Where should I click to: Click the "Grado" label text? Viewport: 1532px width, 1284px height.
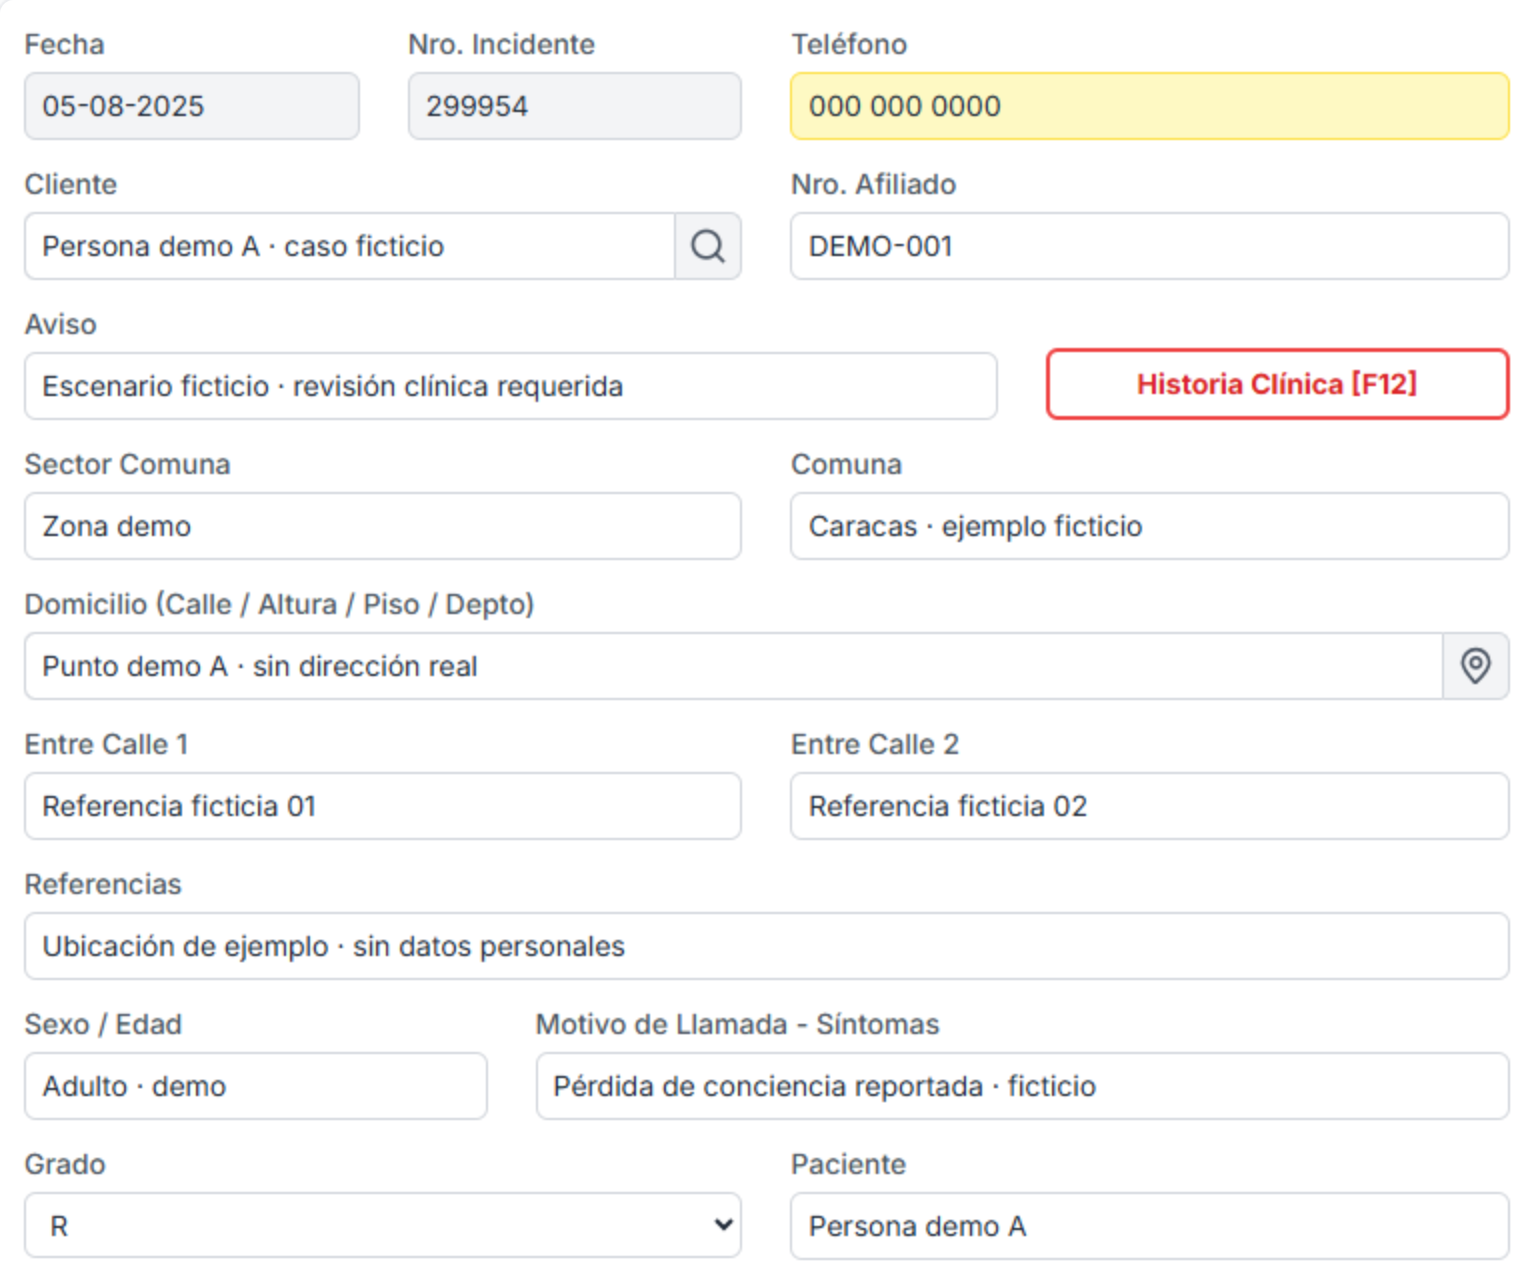[x=65, y=1165]
